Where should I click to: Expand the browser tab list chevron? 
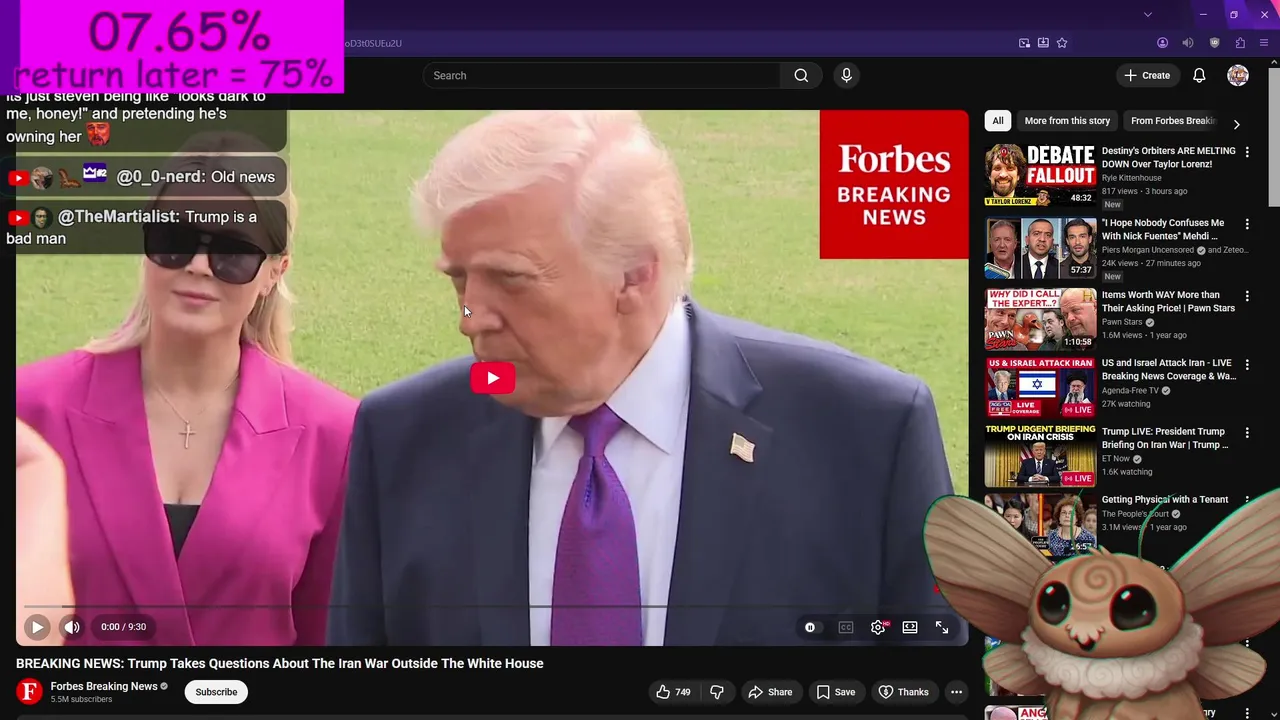tap(1147, 14)
